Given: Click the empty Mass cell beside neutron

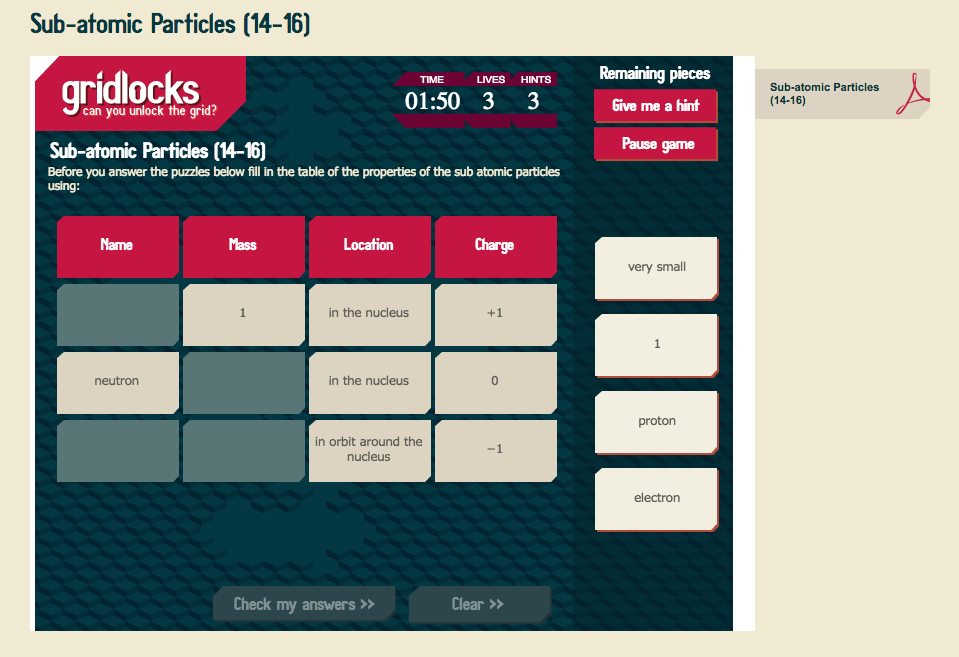Looking at the screenshot, I should [243, 382].
